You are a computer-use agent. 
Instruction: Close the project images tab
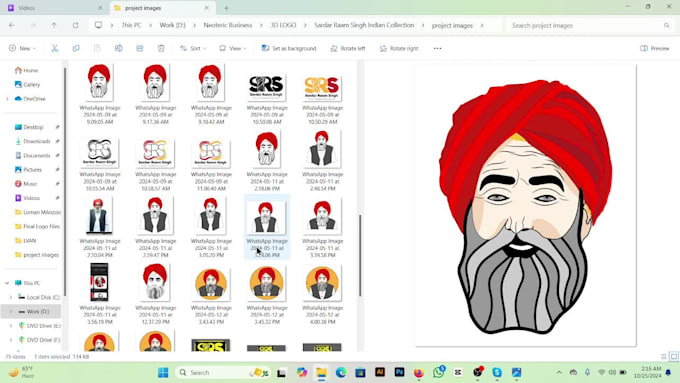click(207, 8)
